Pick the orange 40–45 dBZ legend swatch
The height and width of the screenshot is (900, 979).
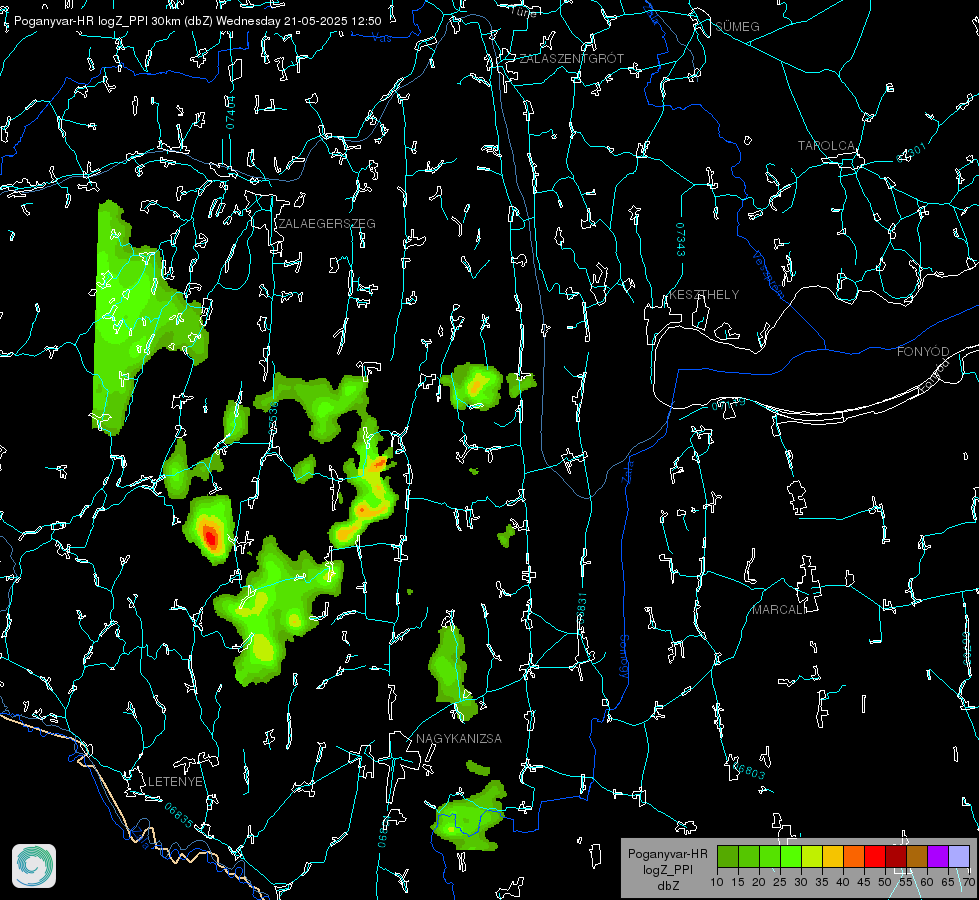pyautogui.click(x=854, y=856)
